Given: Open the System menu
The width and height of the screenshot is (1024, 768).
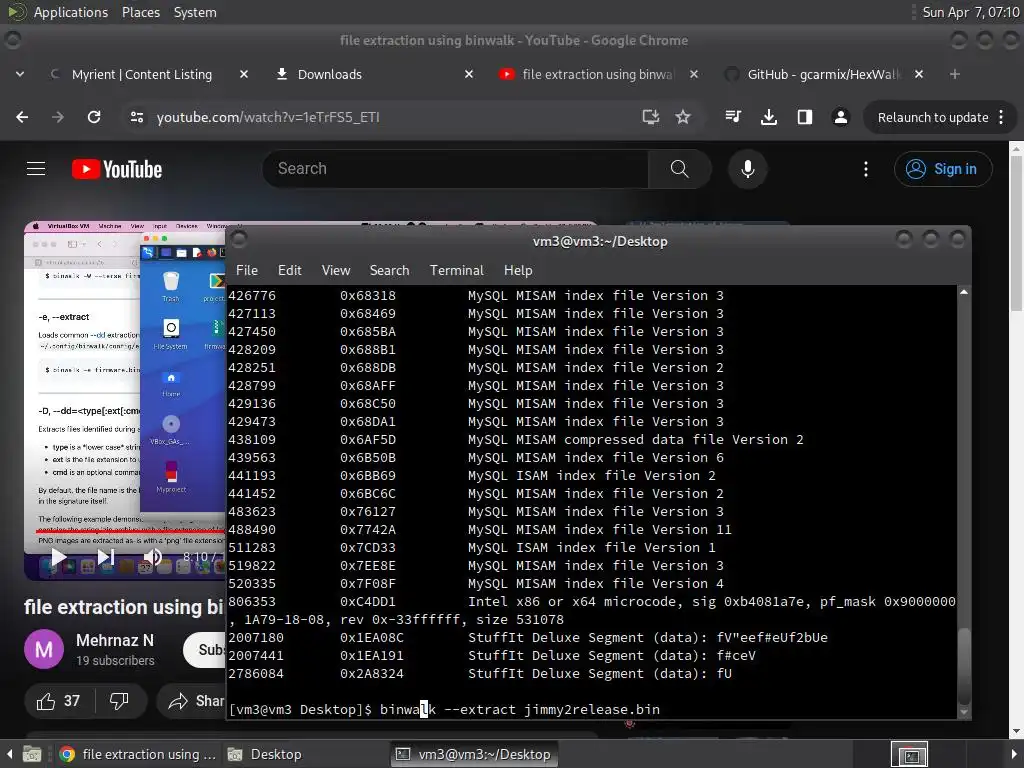Looking at the screenshot, I should (195, 12).
